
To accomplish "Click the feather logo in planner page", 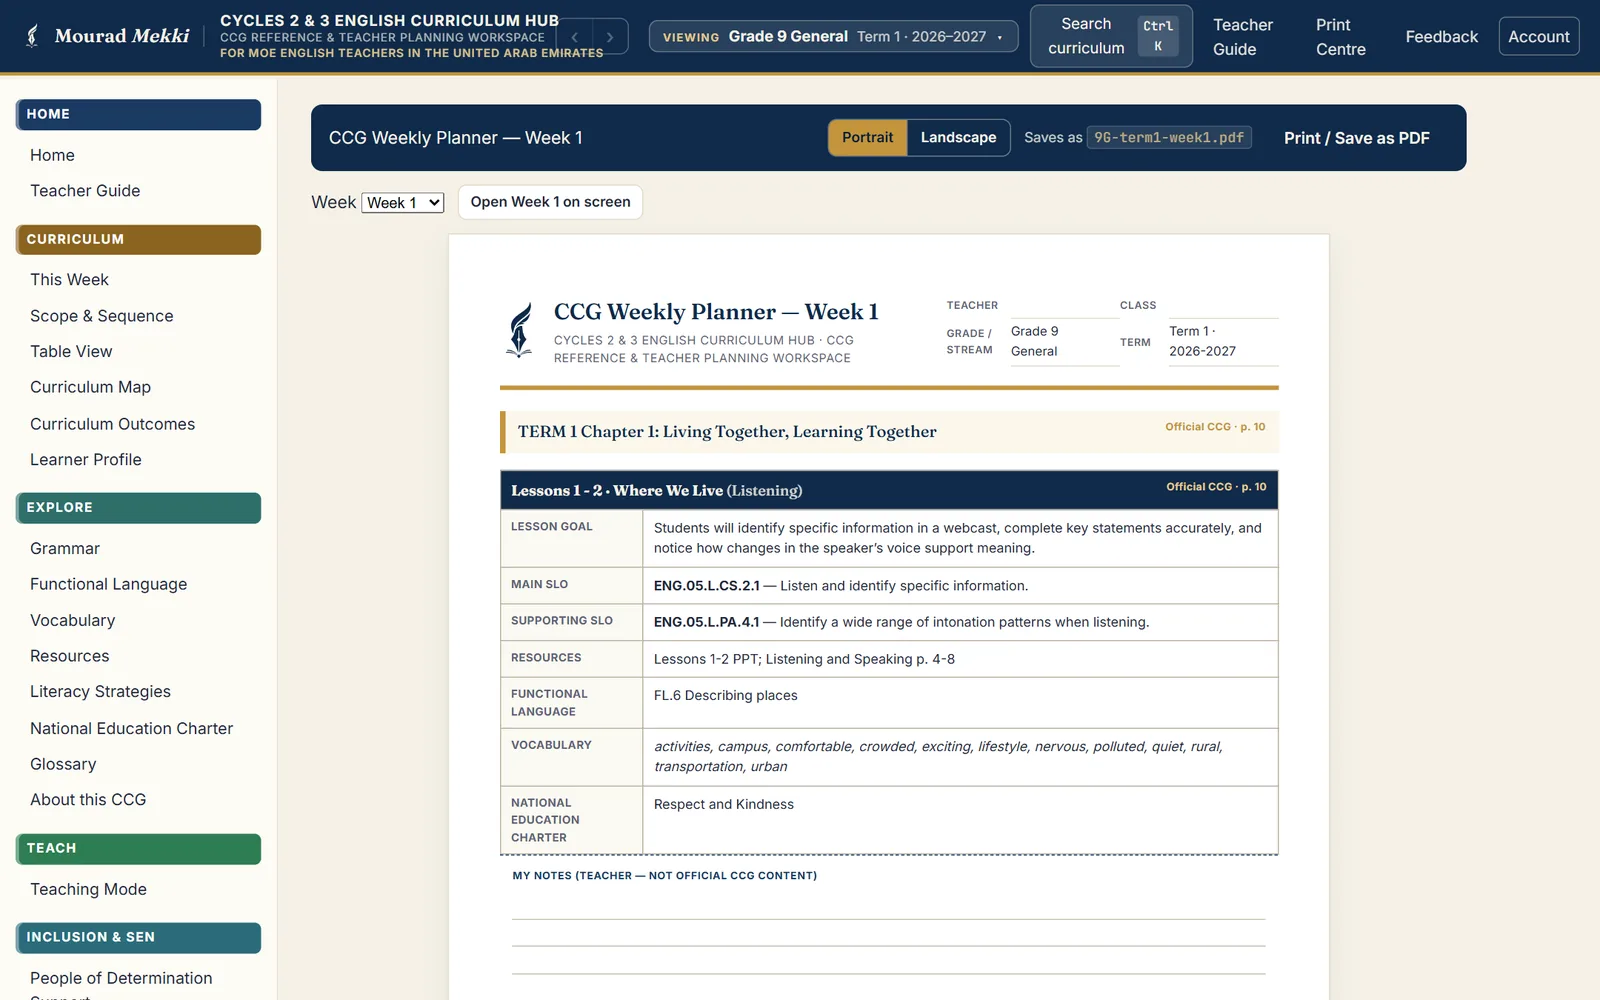I will tap(520, 330).
